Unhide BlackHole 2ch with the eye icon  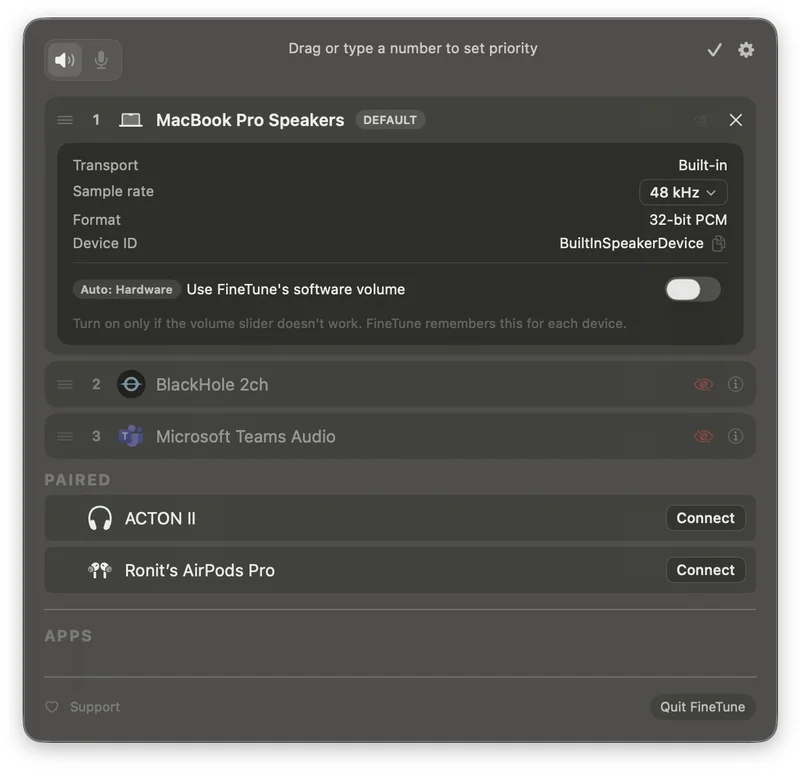click(x=704, y=384)
